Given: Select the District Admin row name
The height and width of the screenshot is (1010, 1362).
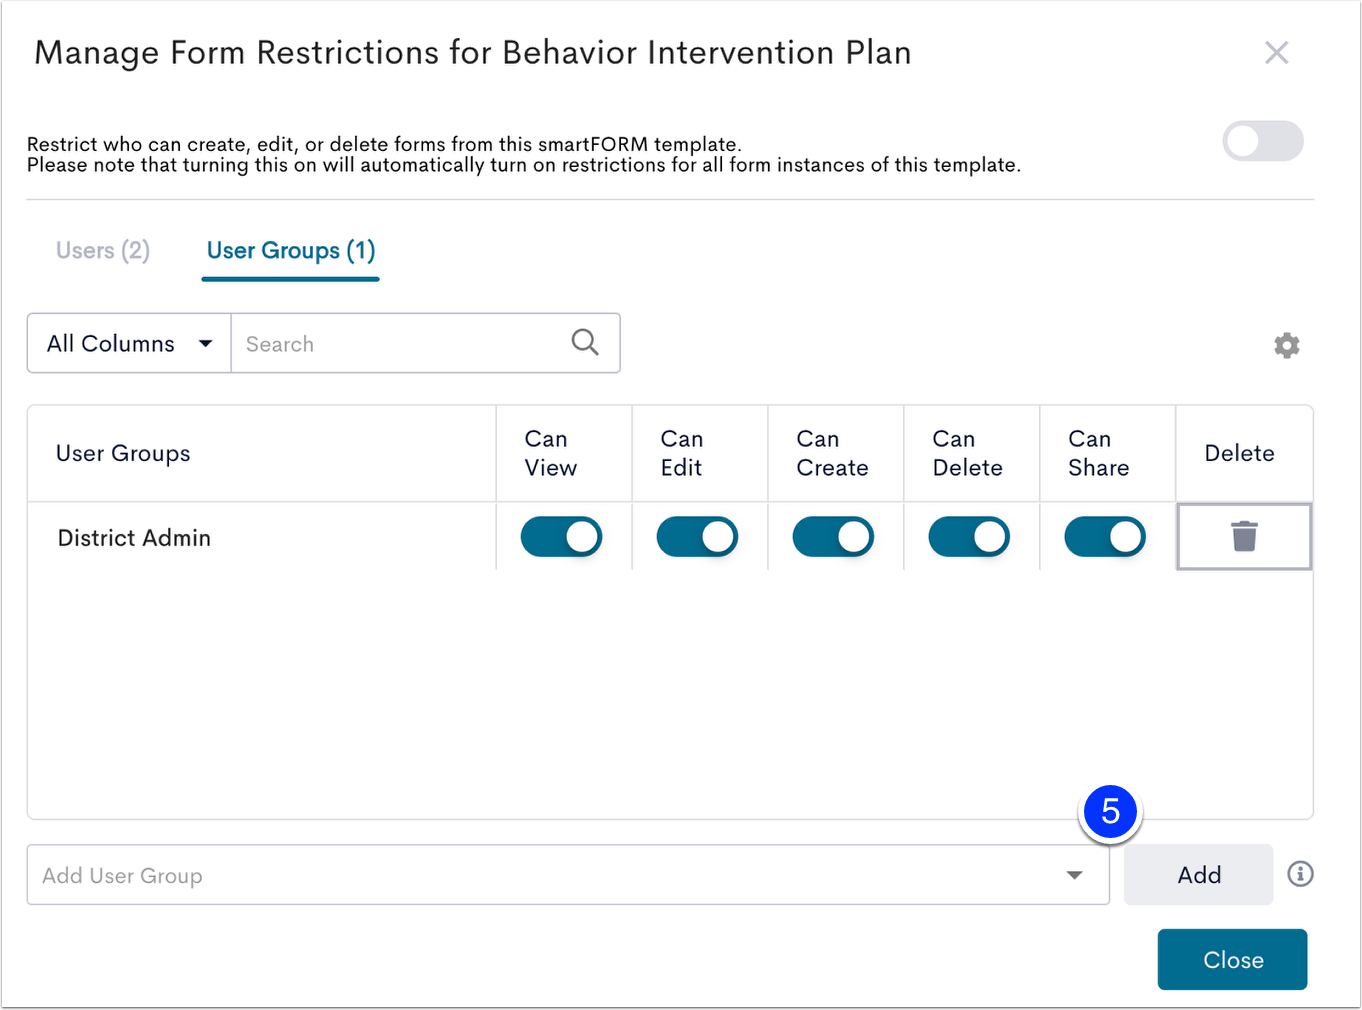Looking at the screenshot, I should (134, 538).
